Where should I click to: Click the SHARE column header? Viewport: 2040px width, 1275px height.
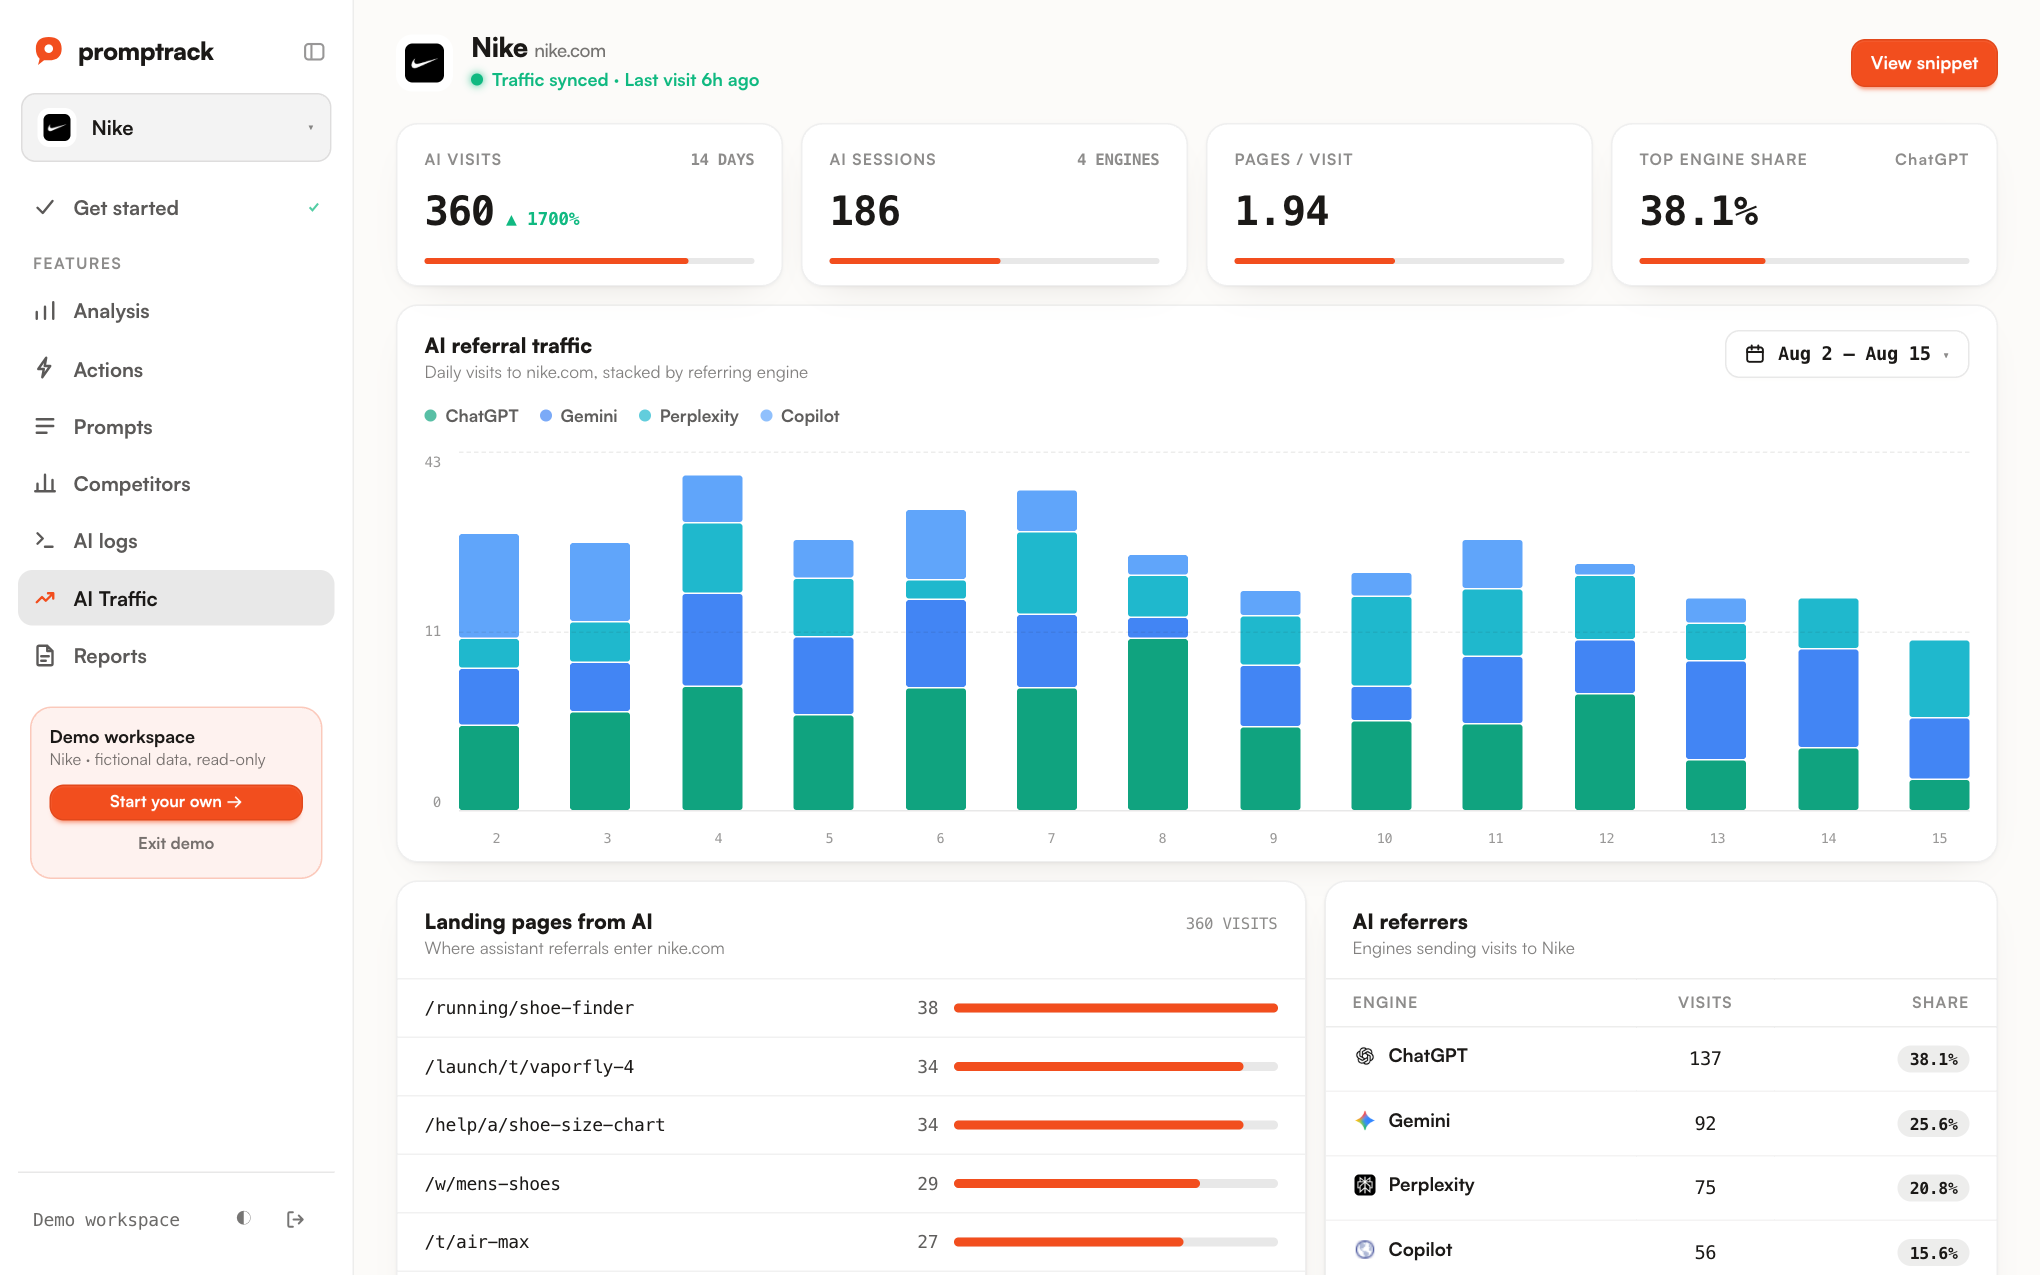click(1940, 1002)
